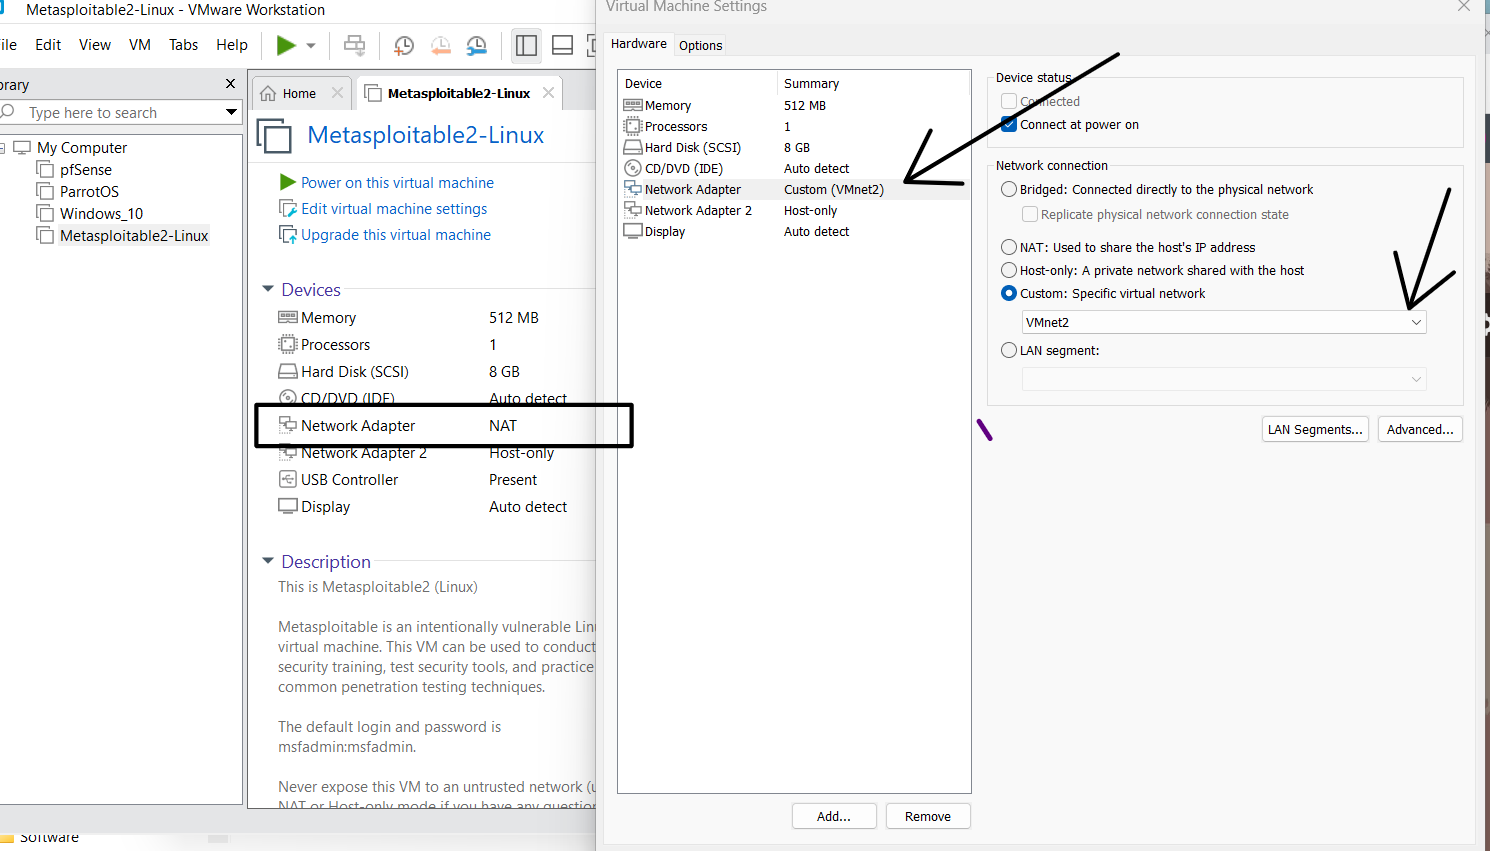The height and width of the screenshot is (851, 1490).
Task: Select the Metasploitable2-Linux tab
Action: tap(459, 93)
